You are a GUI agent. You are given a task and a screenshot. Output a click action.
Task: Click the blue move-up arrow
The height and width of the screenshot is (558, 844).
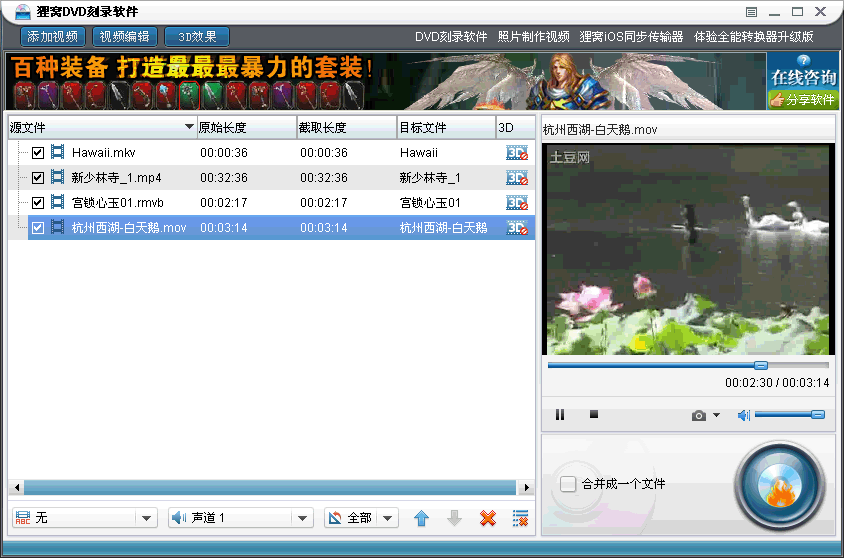point(421,518)
